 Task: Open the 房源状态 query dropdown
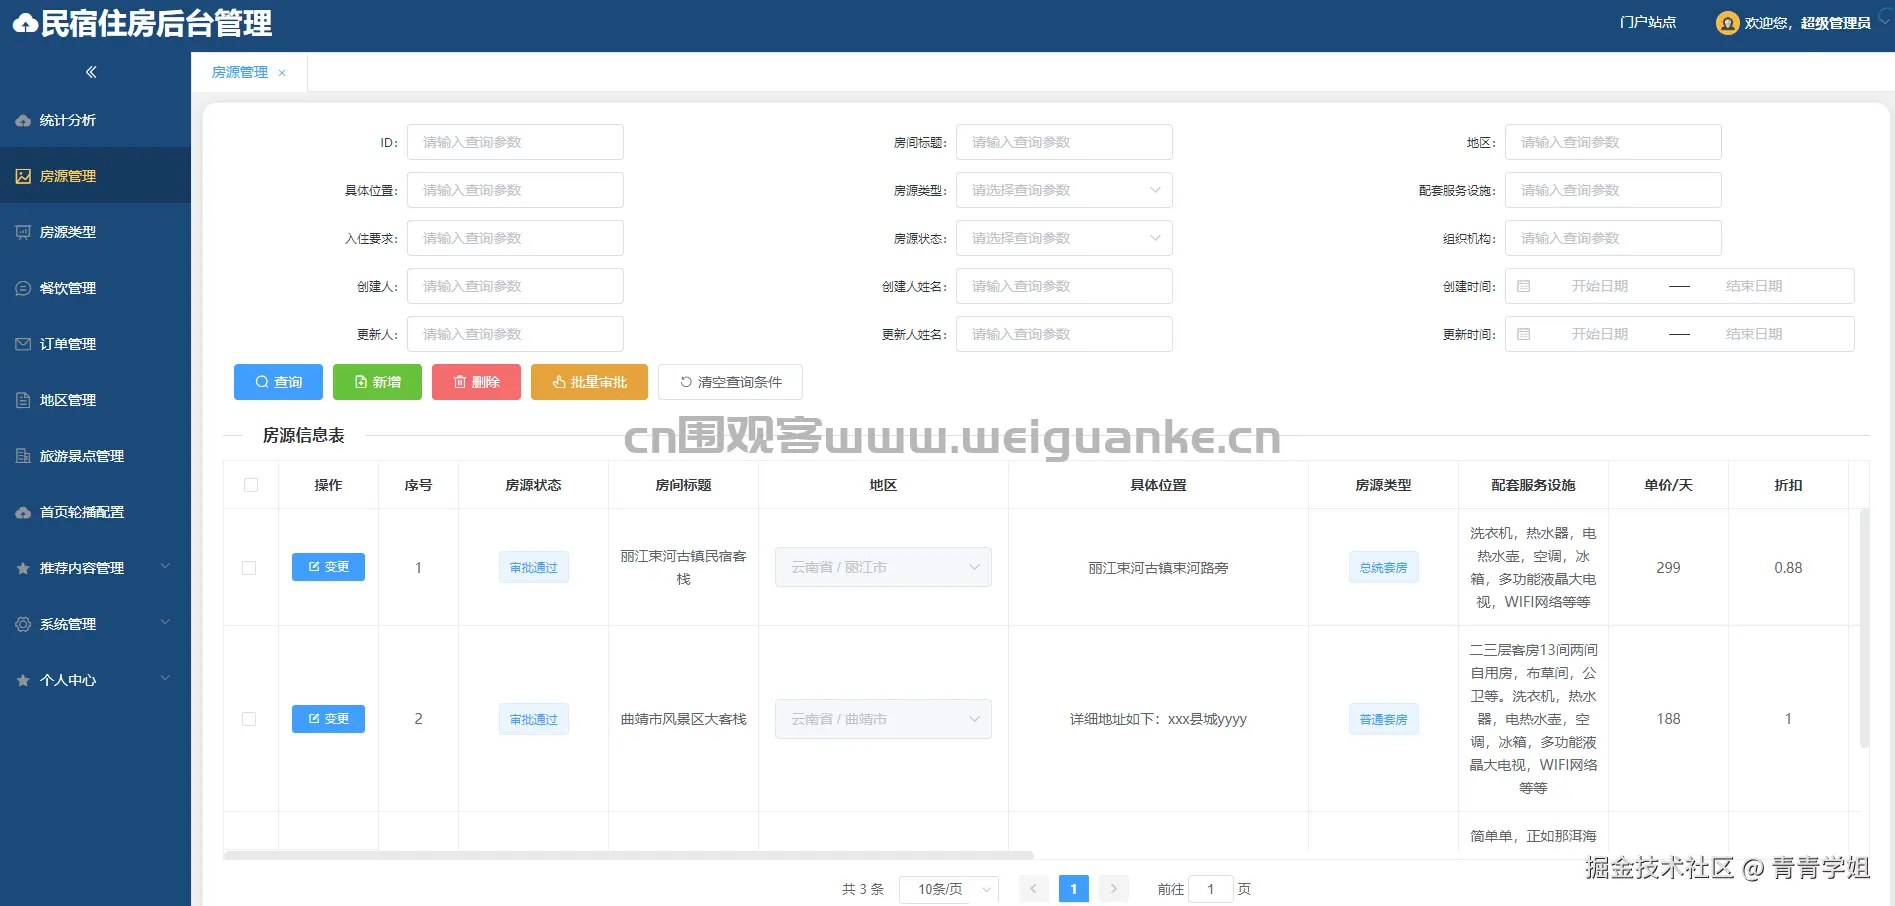1063,237
